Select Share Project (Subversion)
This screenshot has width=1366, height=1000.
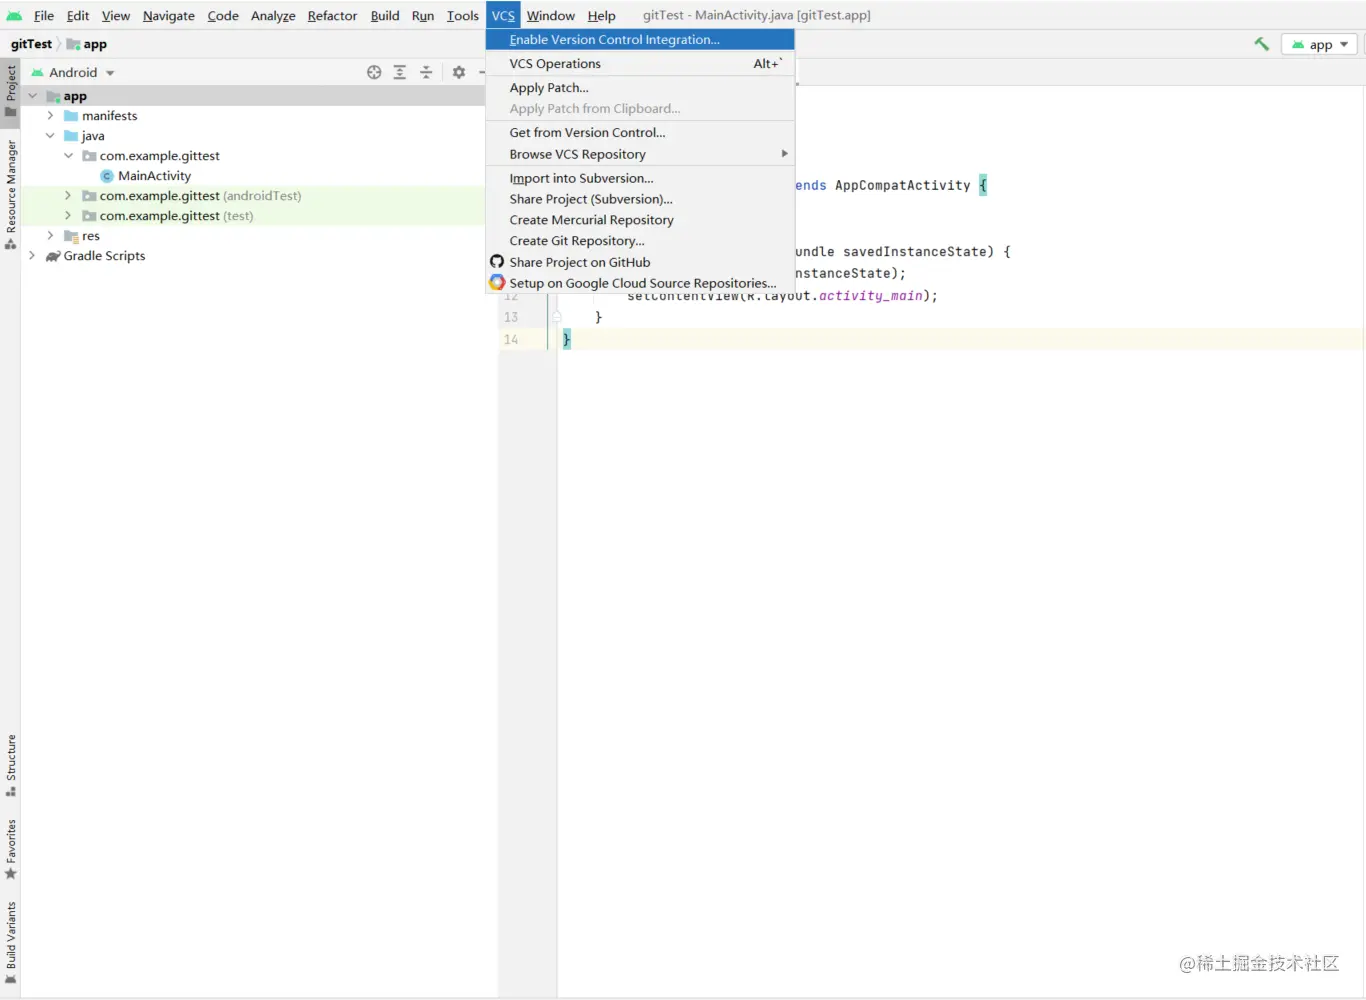[x=640, y=200]
